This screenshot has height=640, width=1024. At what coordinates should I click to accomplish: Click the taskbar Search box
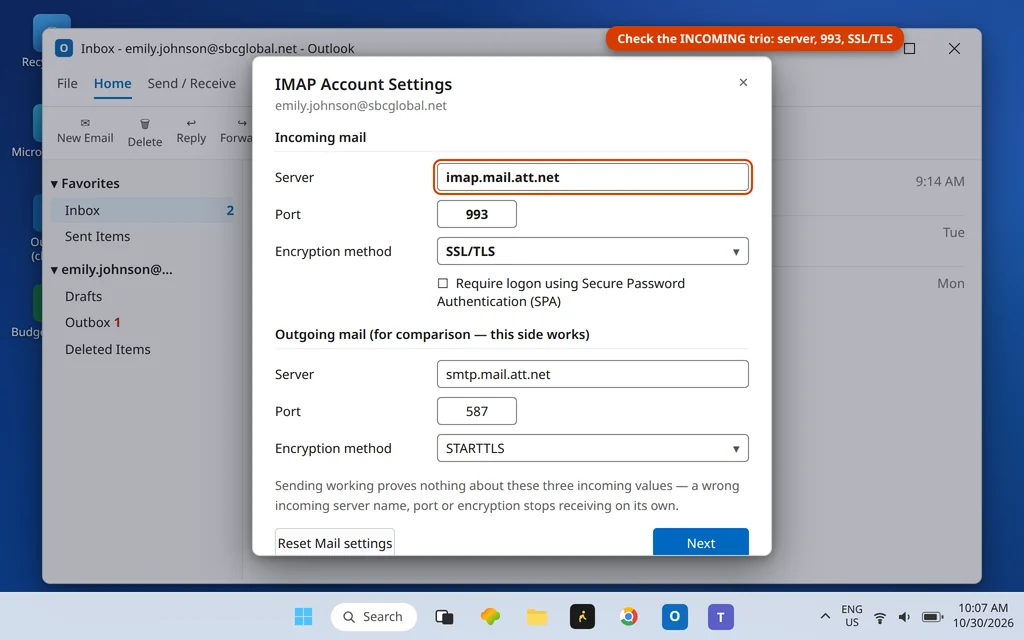pos(374,616)
